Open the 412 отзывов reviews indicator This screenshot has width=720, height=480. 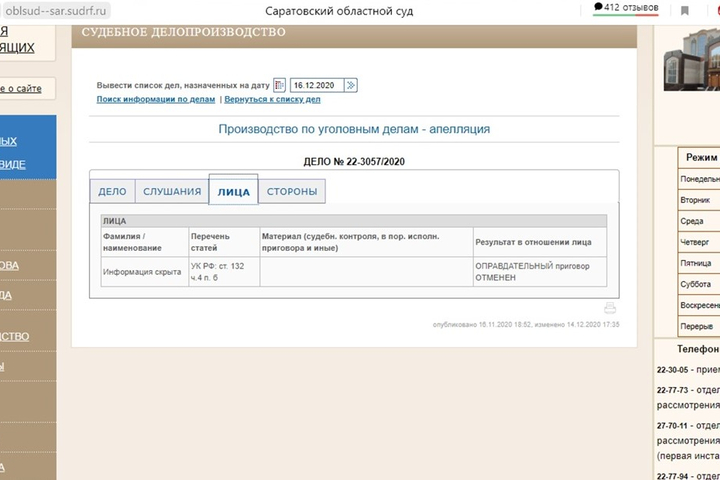[626, 8]
